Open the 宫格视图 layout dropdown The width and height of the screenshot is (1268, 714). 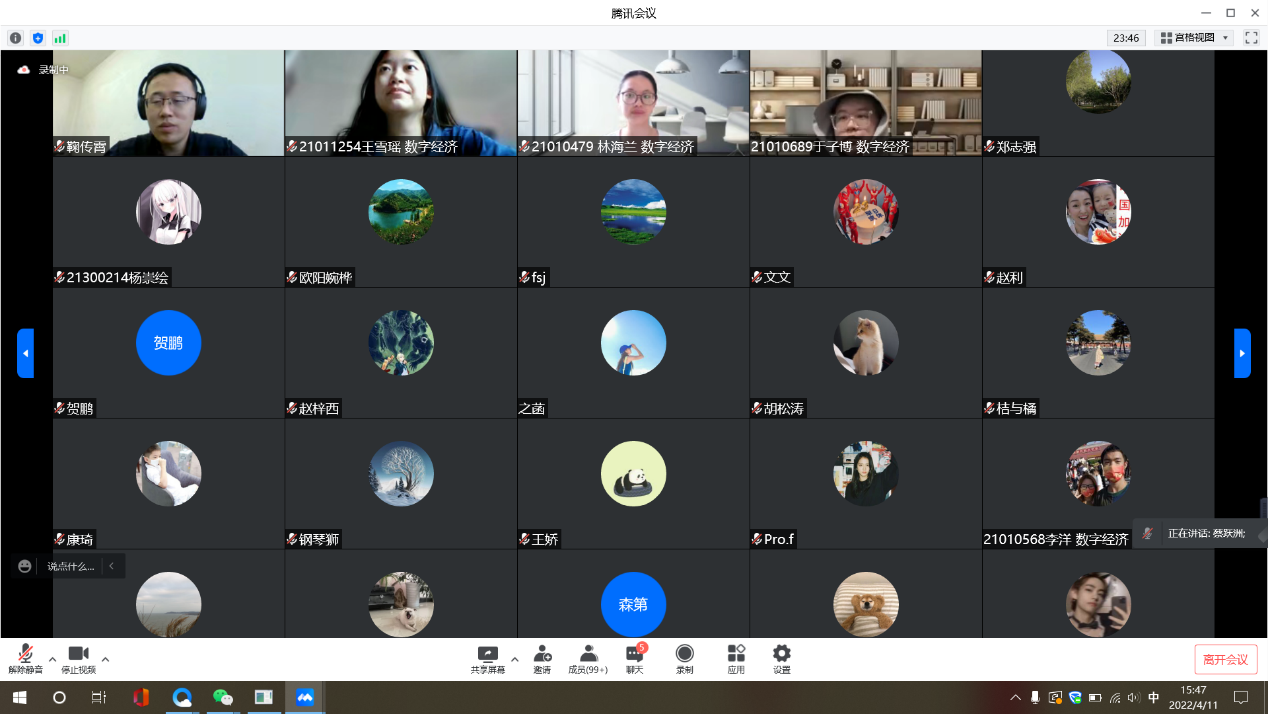(1195, 38)
